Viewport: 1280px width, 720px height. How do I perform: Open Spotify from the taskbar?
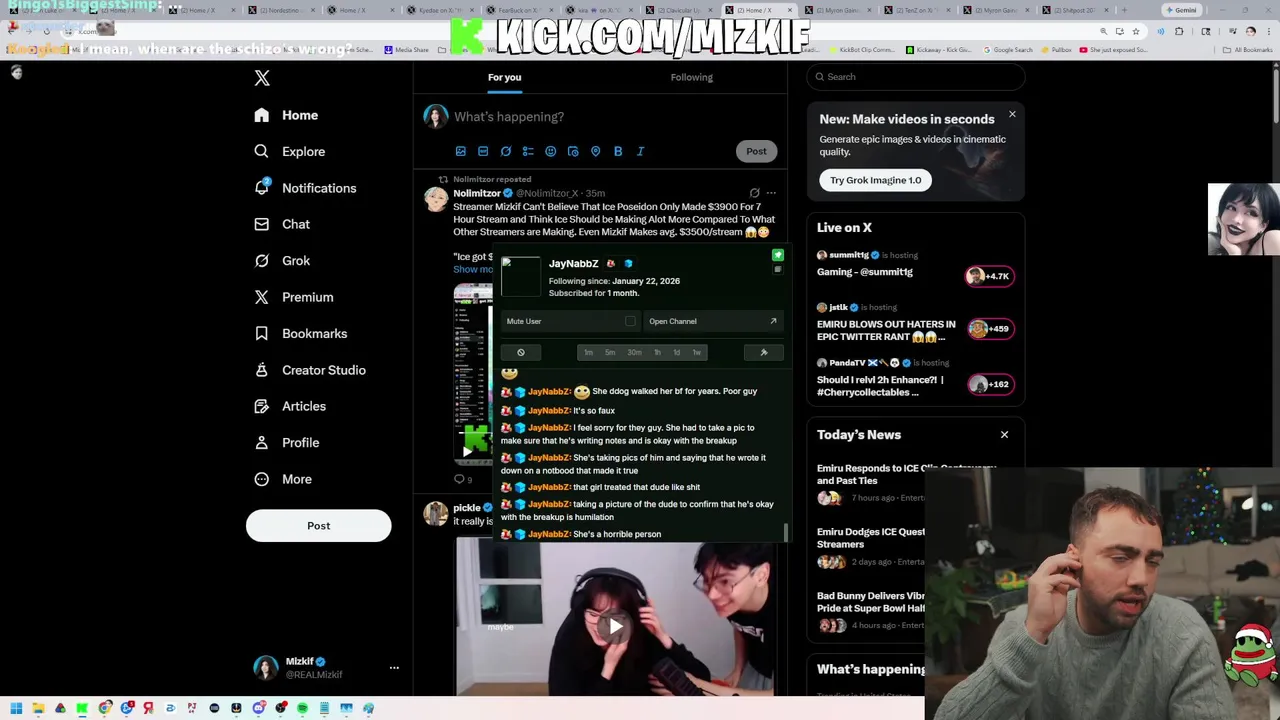(x=302, y=708)
